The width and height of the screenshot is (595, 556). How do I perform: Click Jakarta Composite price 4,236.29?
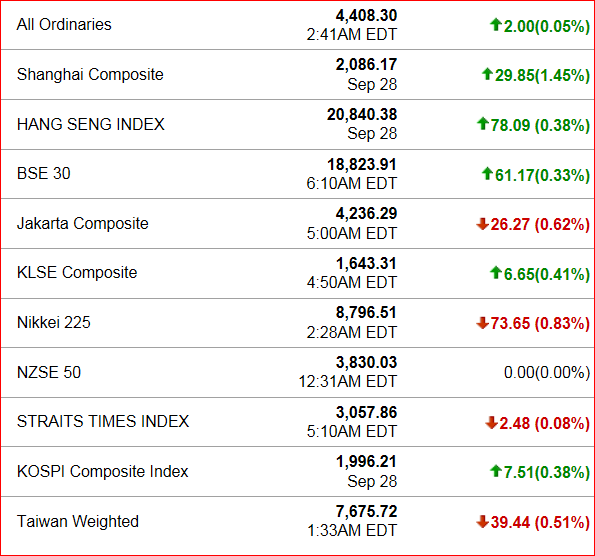point(366,214)
